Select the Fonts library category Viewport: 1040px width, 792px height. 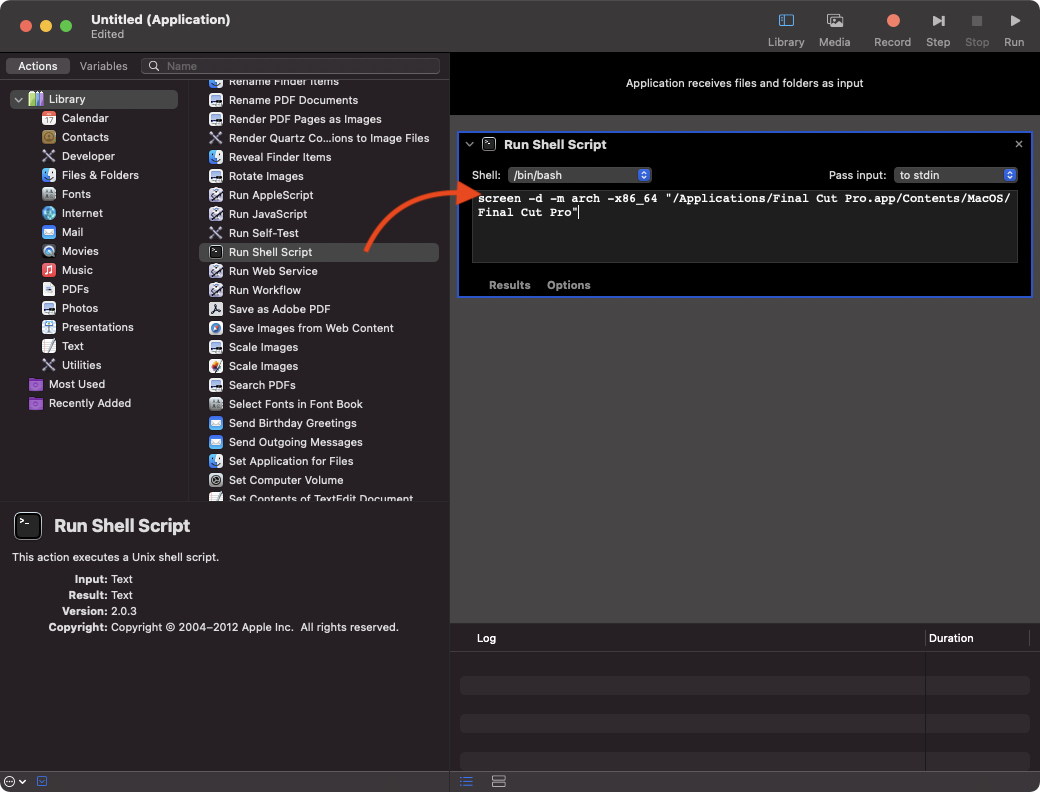click(x=76, y=194)
